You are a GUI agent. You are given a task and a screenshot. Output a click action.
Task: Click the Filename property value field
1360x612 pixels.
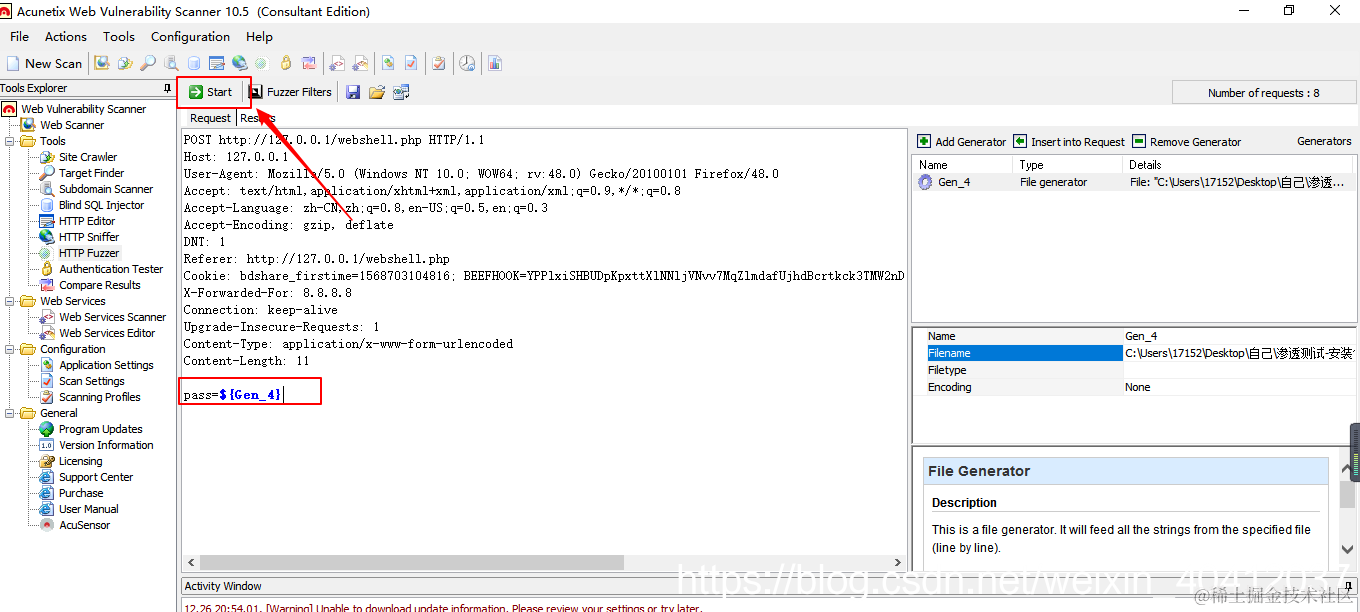pyautogui.click(x=1239, y=353)
